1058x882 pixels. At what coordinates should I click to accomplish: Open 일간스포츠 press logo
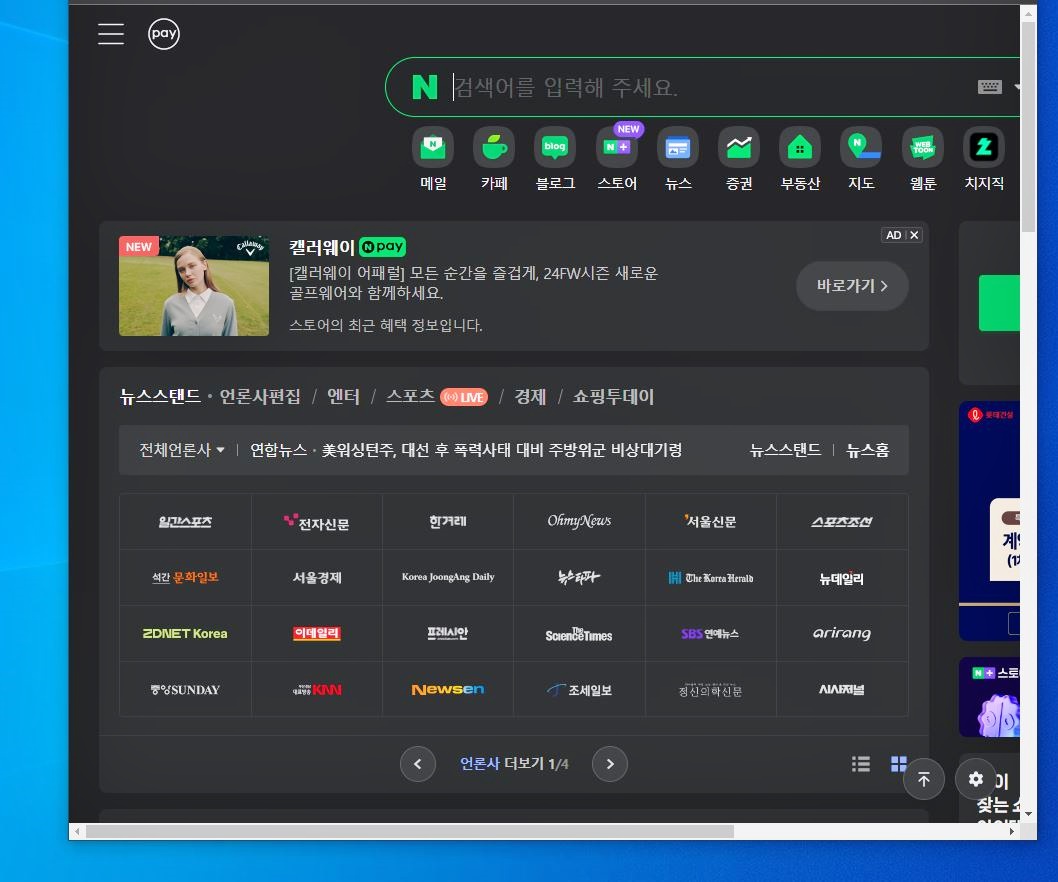(185, 522)
